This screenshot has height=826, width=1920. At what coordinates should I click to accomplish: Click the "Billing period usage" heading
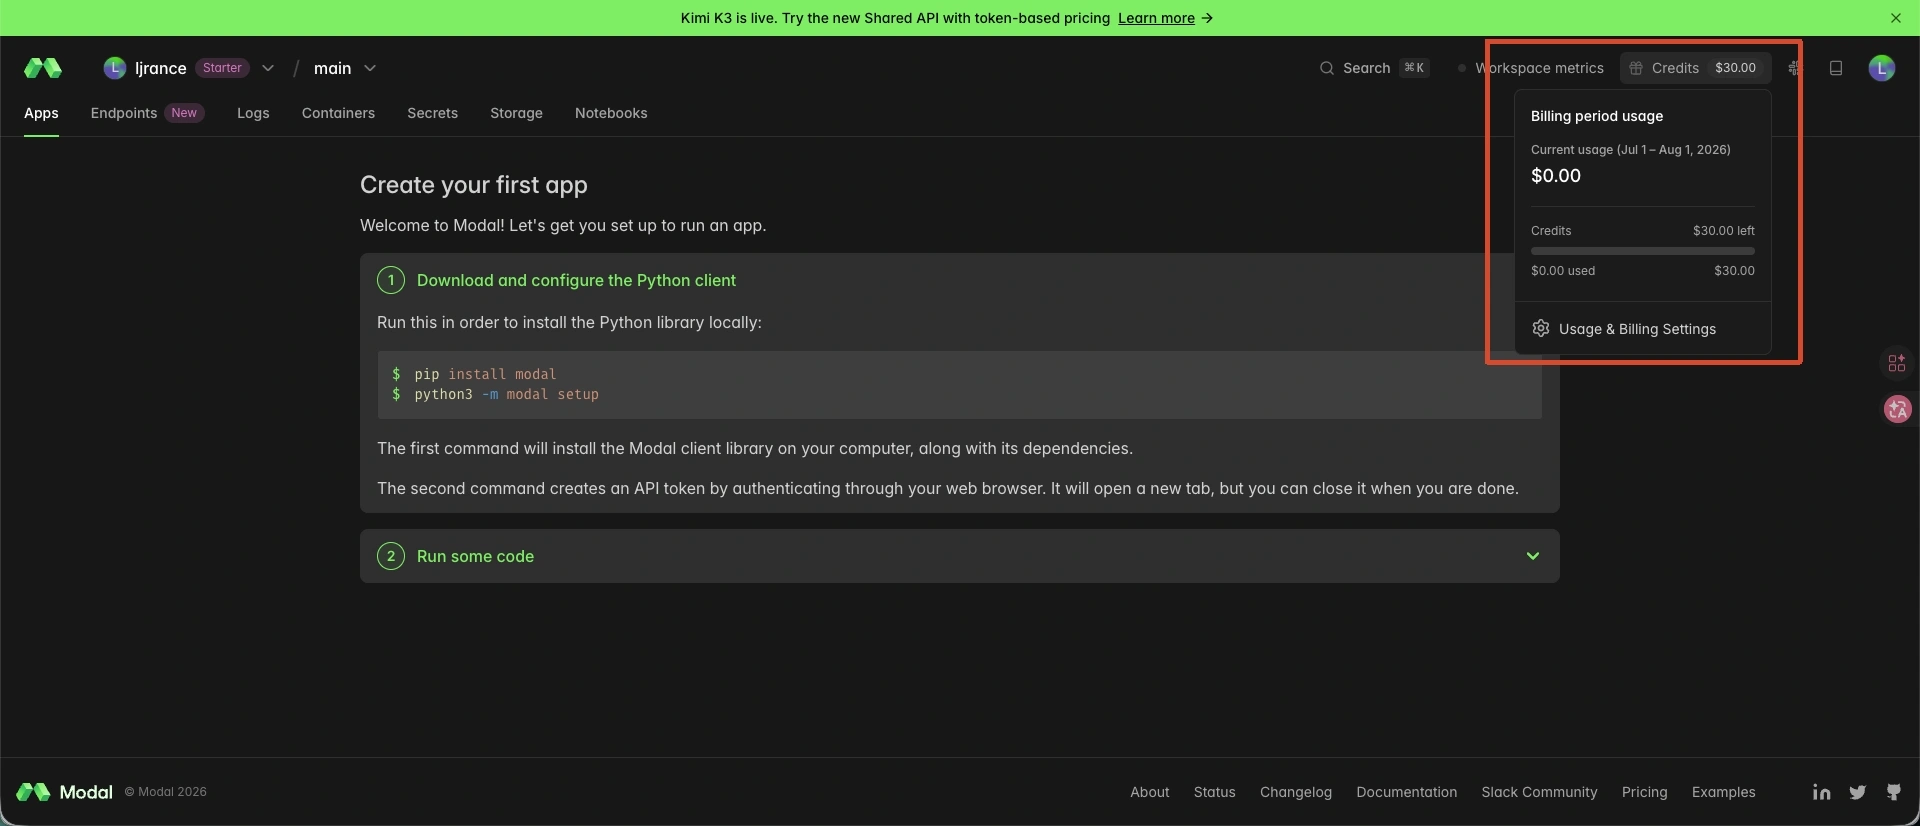pyautogui.click(x=1597, y=116)
